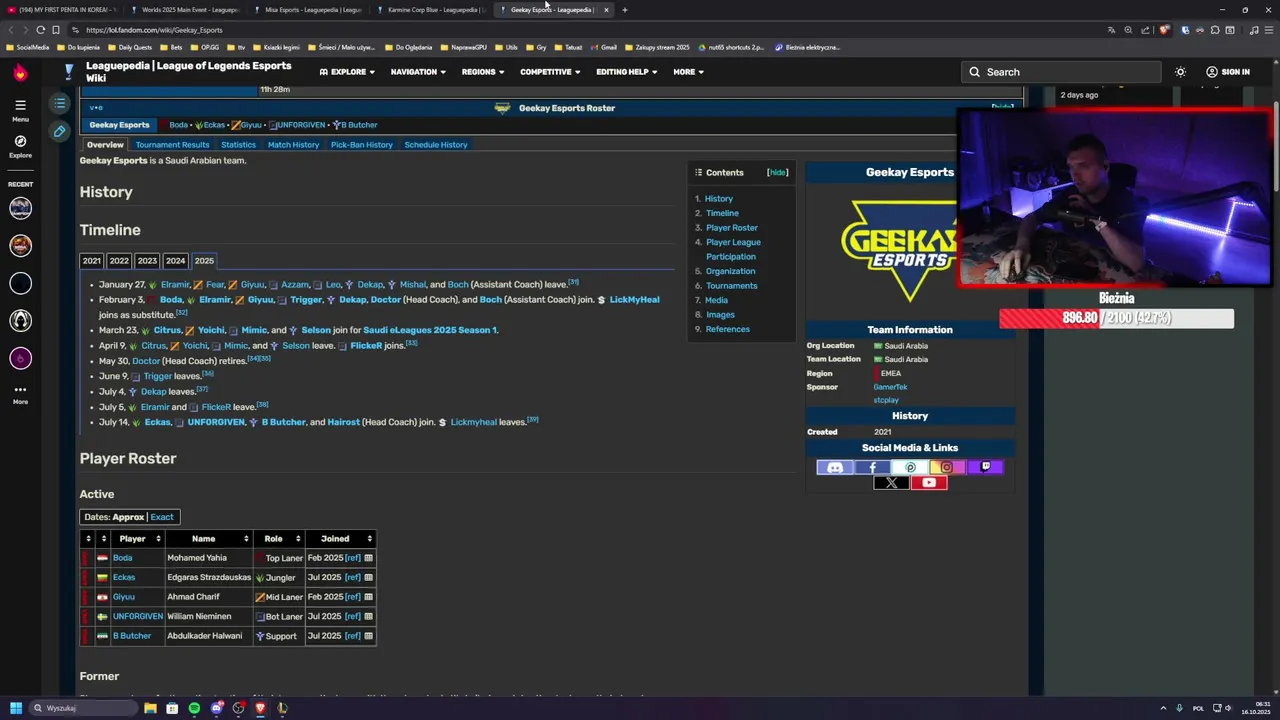Screen dimensions: 1280x720
Task: Open the Match History tab
Action: [x=293, y=145]
